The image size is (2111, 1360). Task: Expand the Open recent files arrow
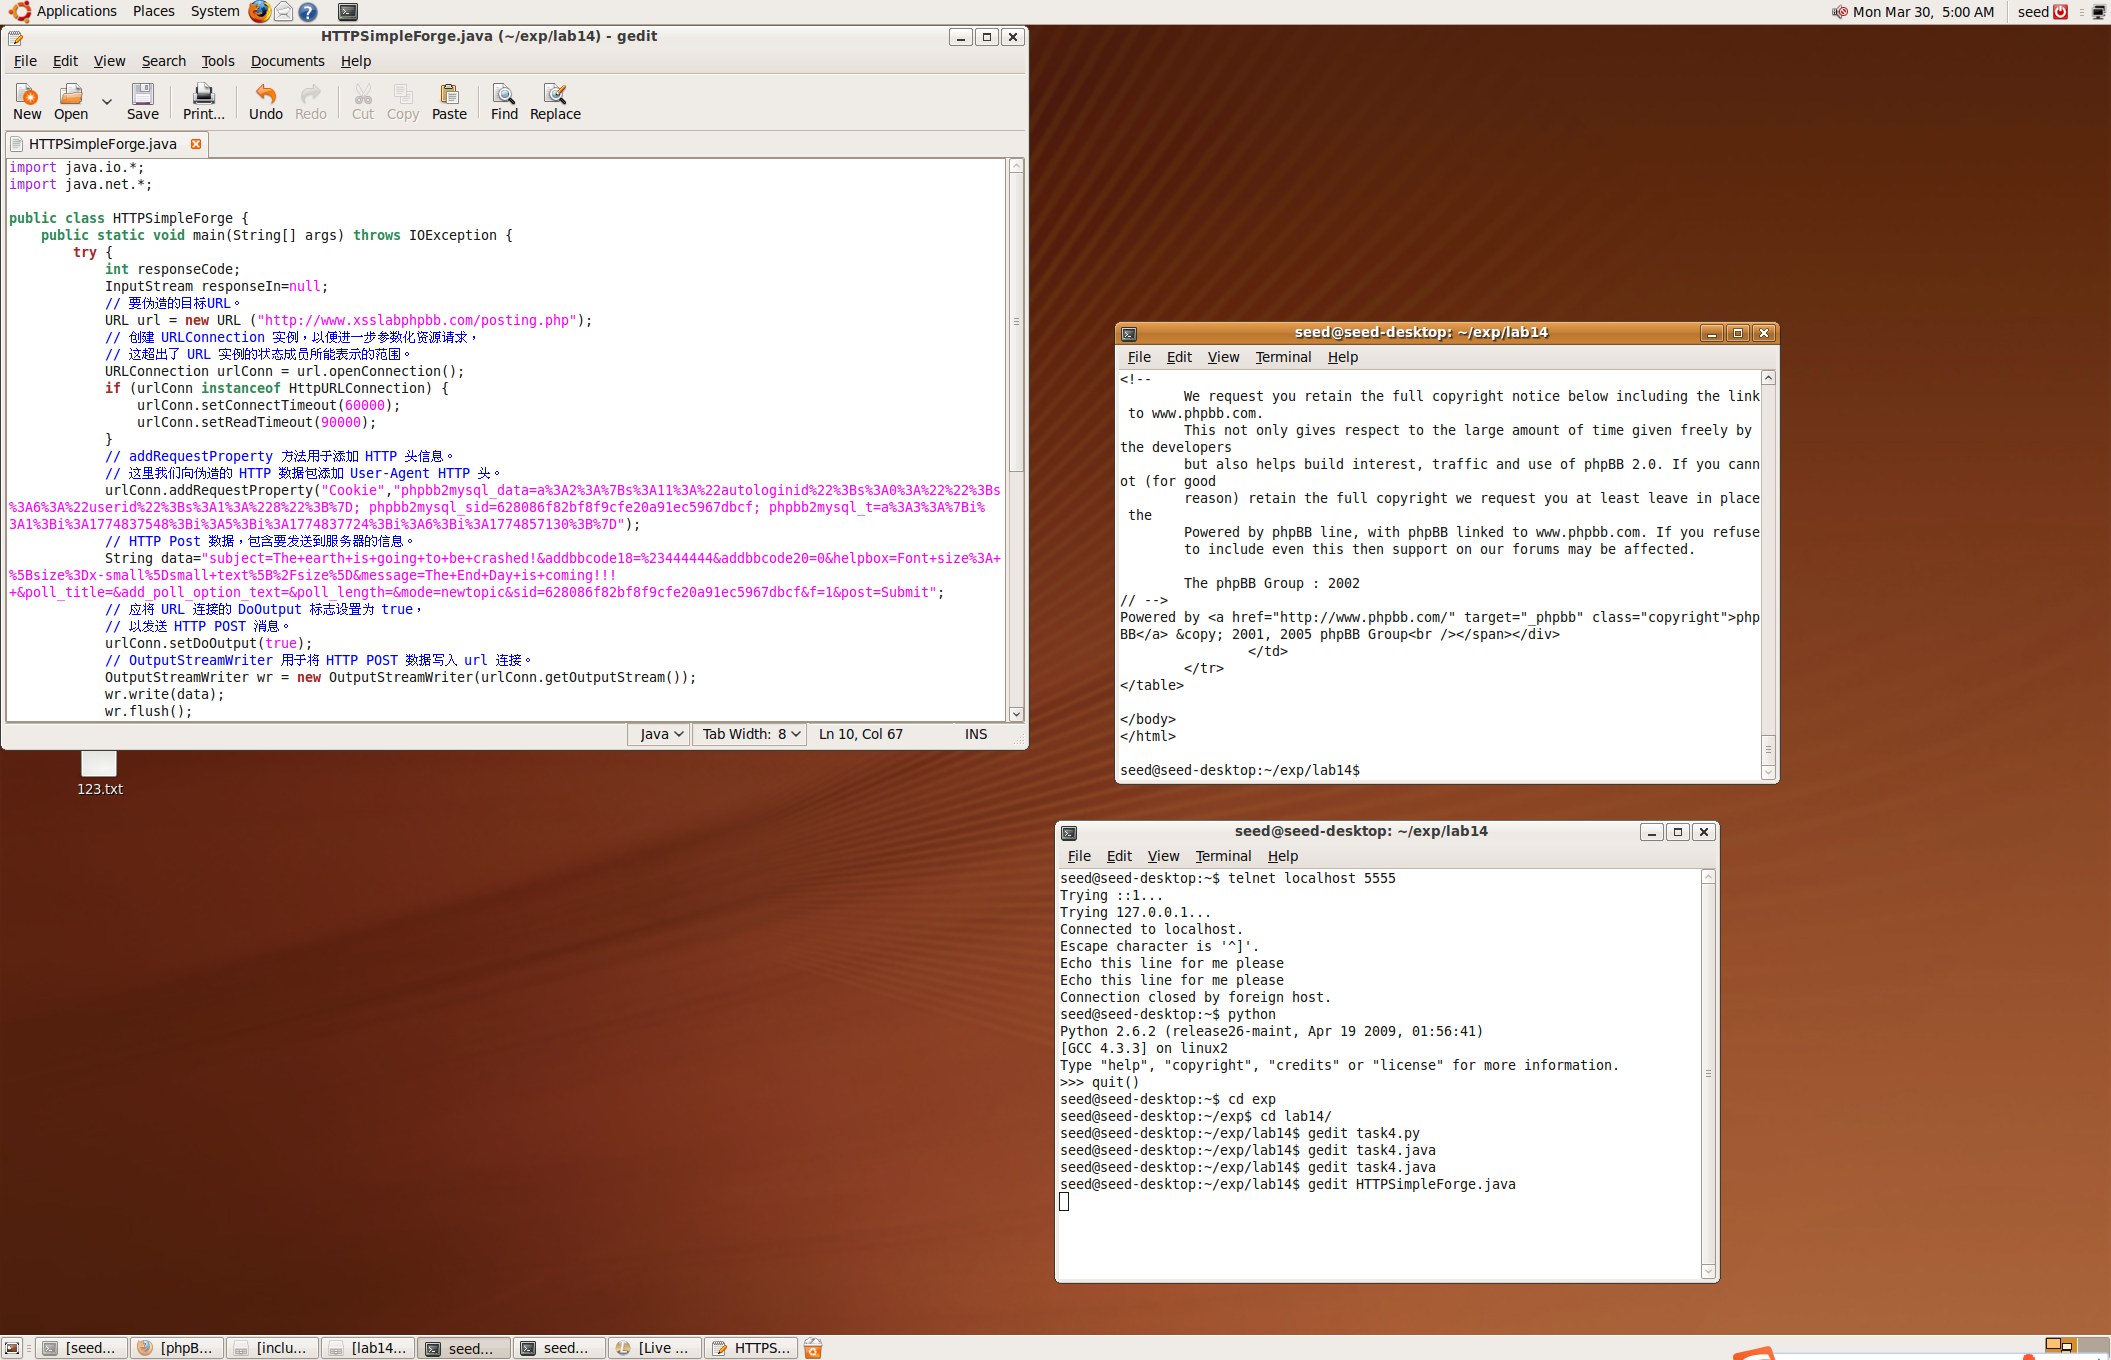(106, 101)
